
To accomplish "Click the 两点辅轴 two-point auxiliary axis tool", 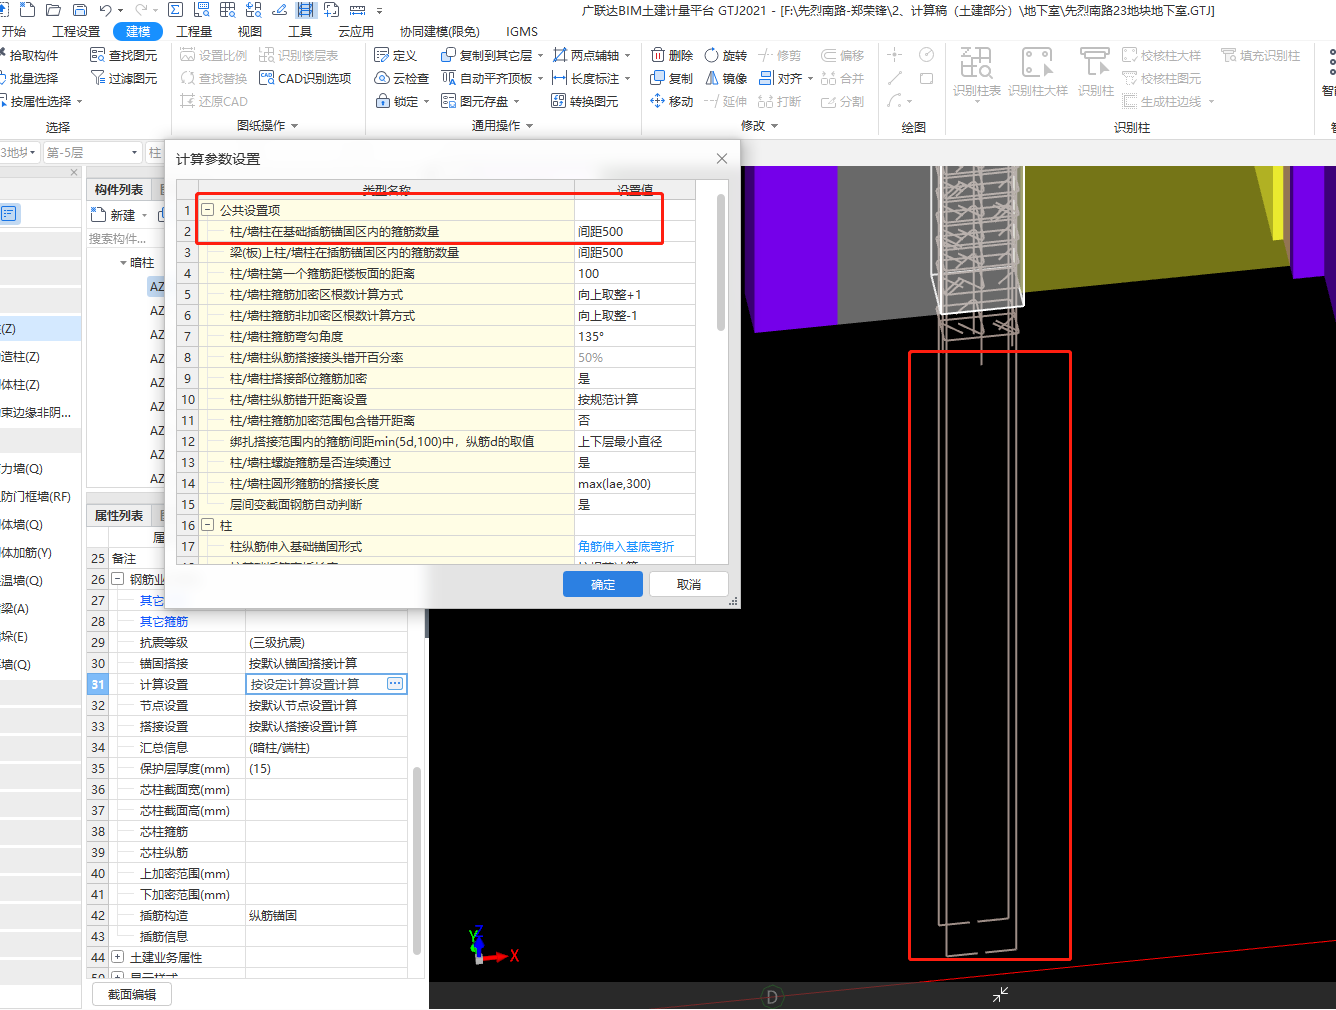I will [x=591, y=55].
